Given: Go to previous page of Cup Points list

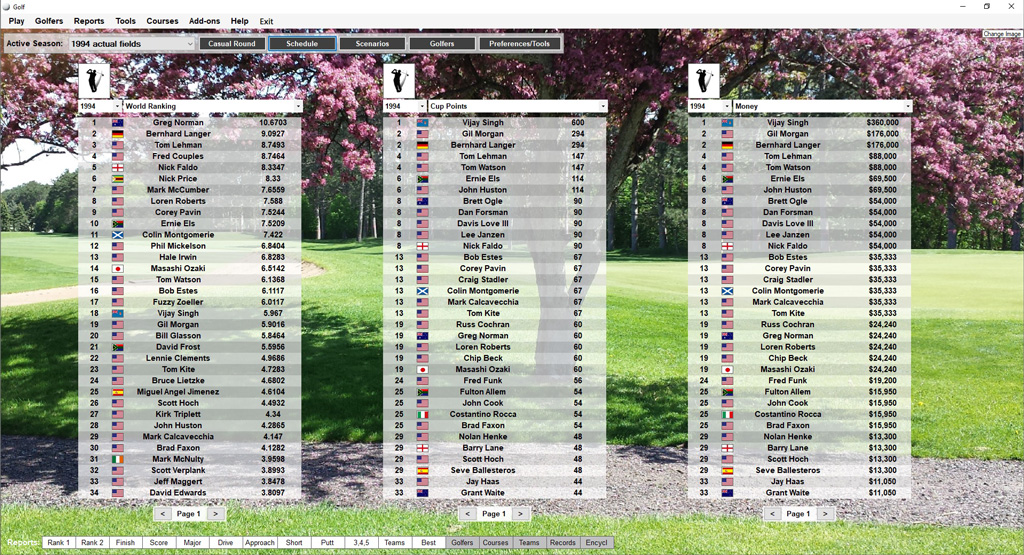Looking at the screenshot, I should tap(466, 513).
